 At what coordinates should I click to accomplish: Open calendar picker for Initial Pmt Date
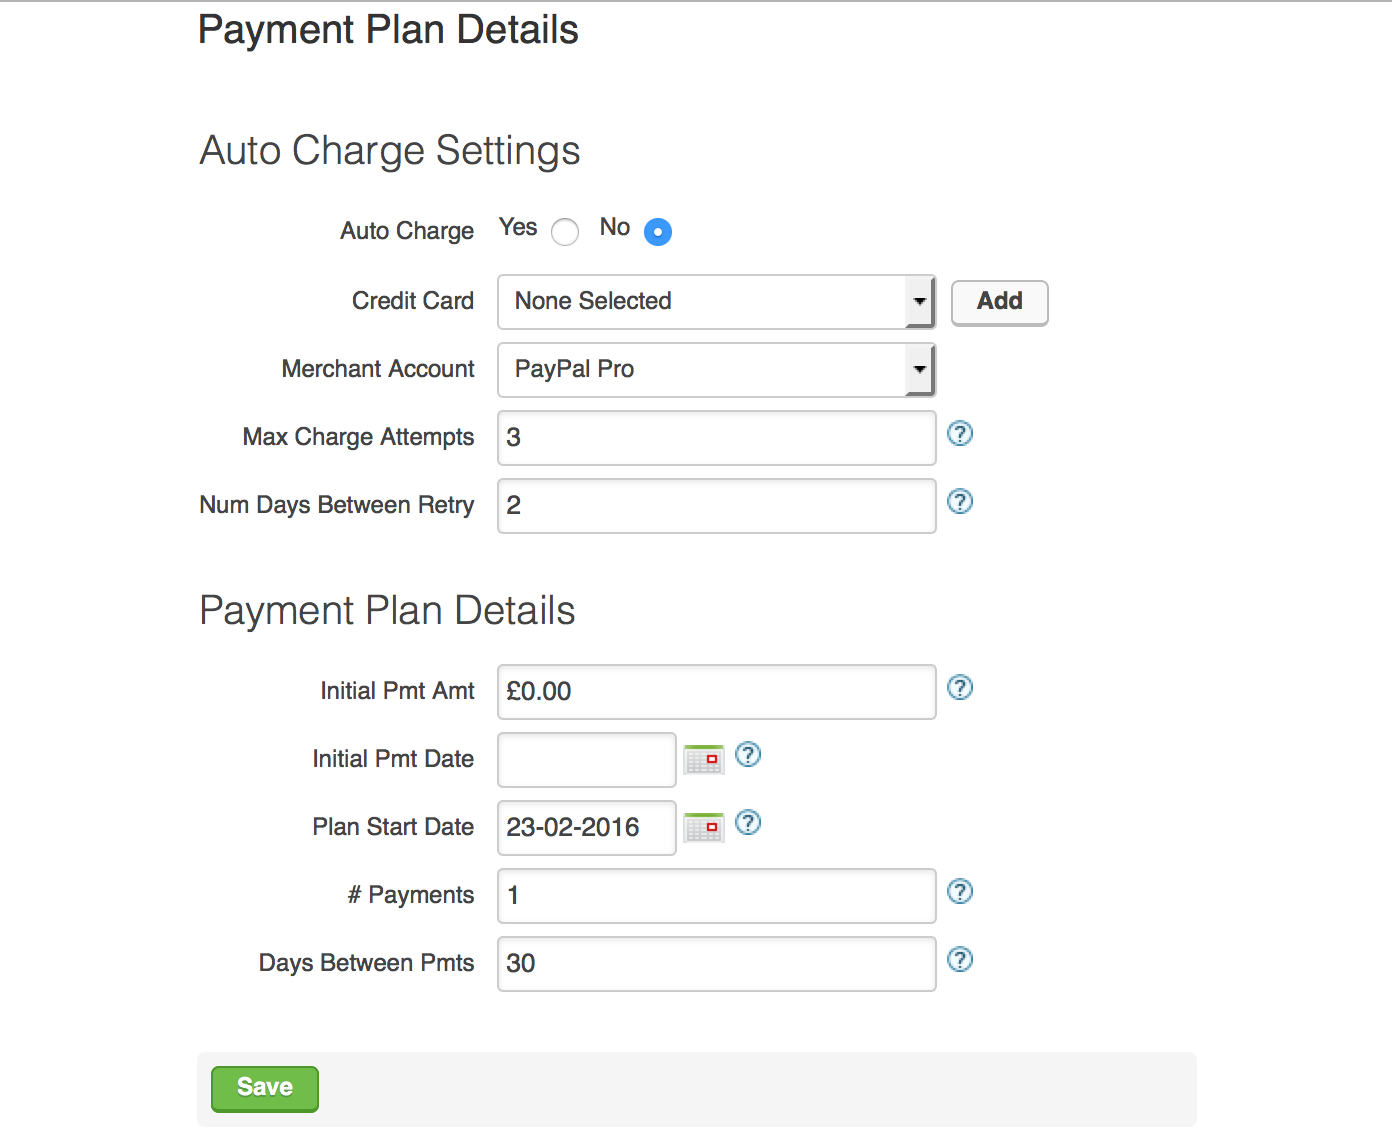[704, 759]
